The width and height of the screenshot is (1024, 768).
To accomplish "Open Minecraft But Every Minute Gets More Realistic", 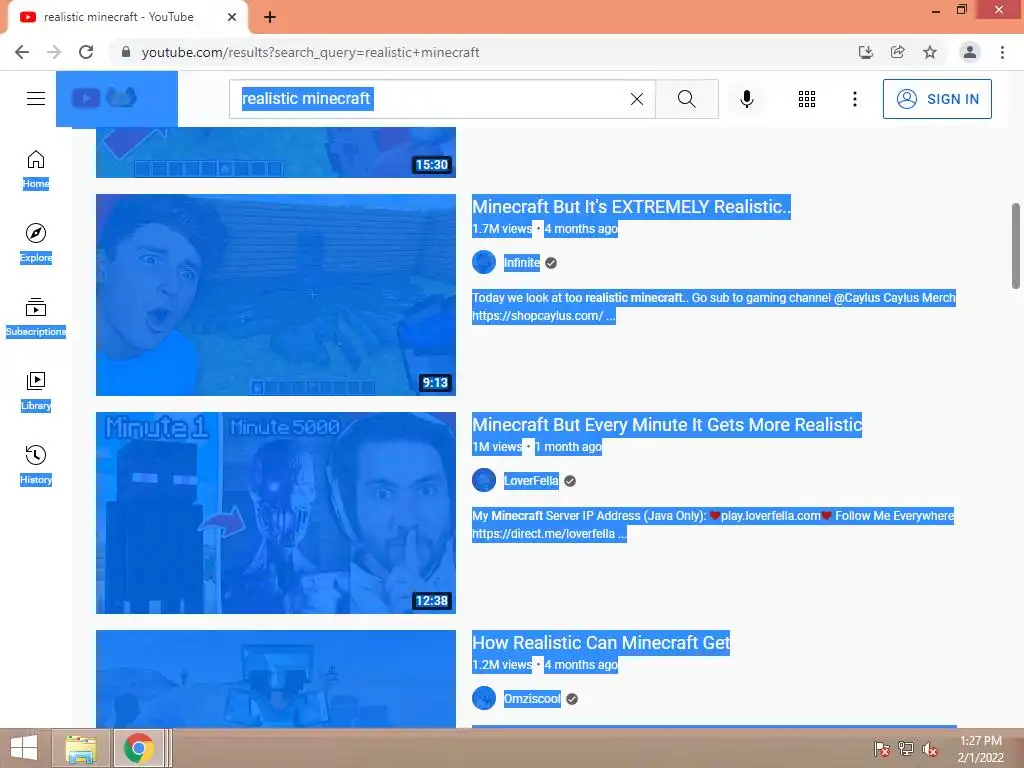I will [x=667, y=424].
